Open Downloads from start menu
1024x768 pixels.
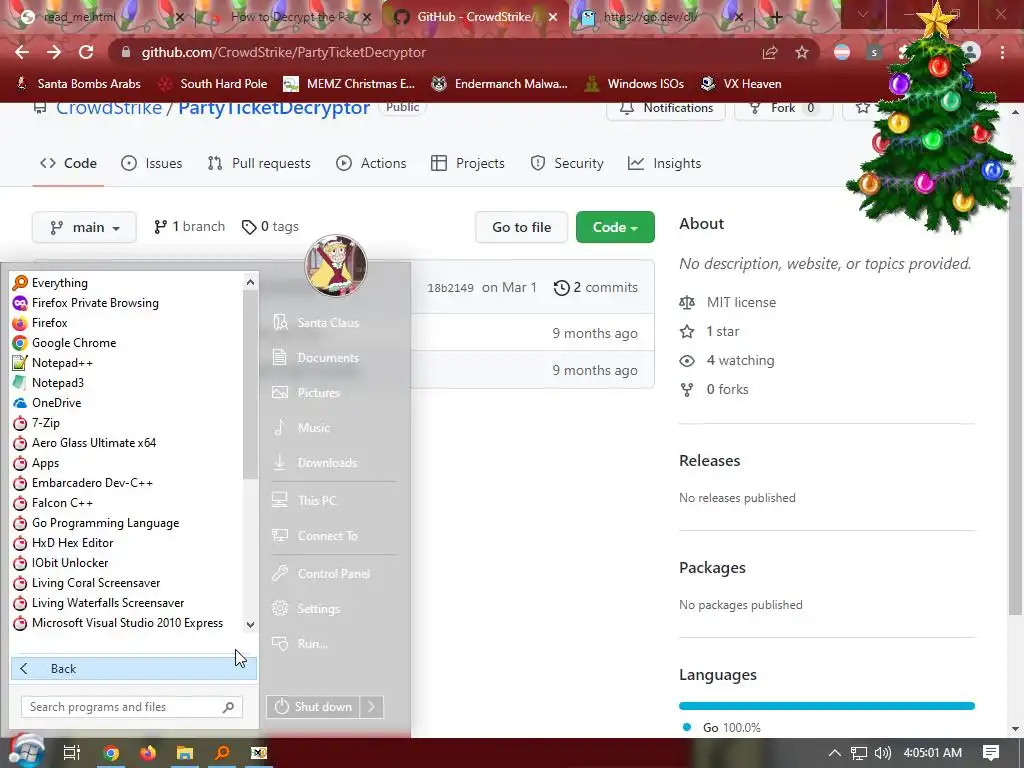(315, 463)
